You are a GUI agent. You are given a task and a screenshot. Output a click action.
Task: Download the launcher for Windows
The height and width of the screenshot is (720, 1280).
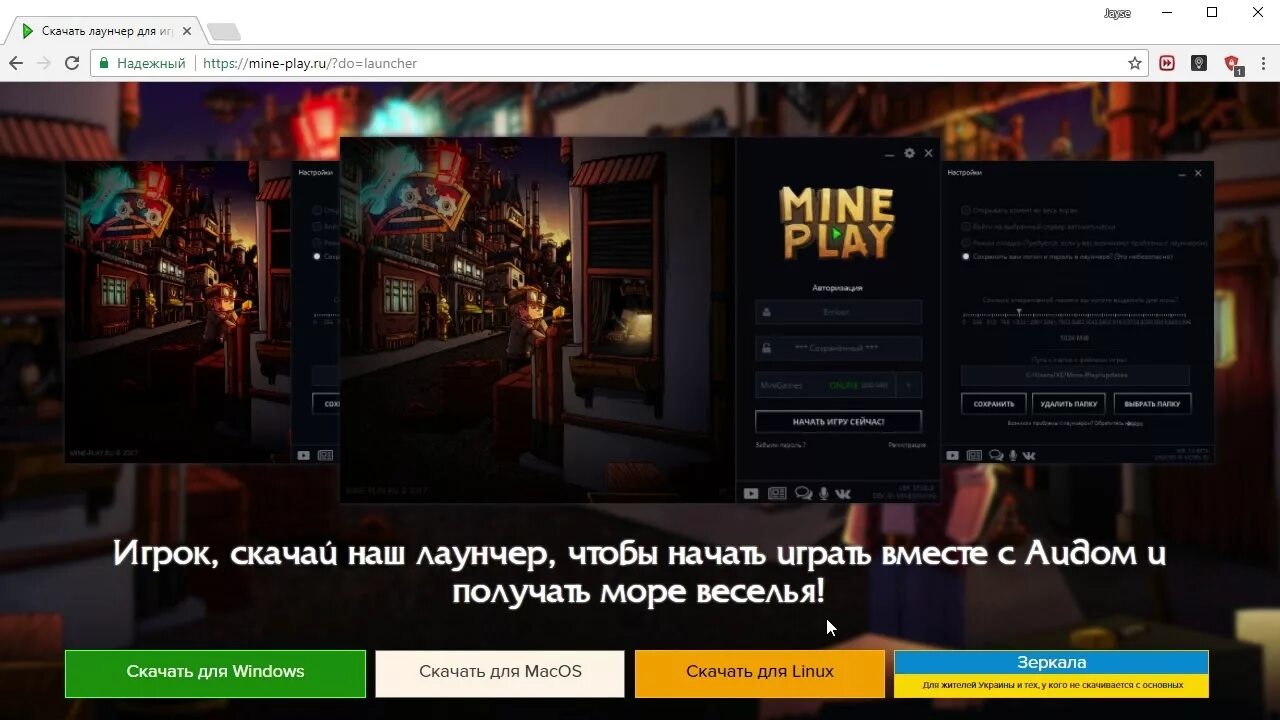pyautogui.click(x=215, y=673)
